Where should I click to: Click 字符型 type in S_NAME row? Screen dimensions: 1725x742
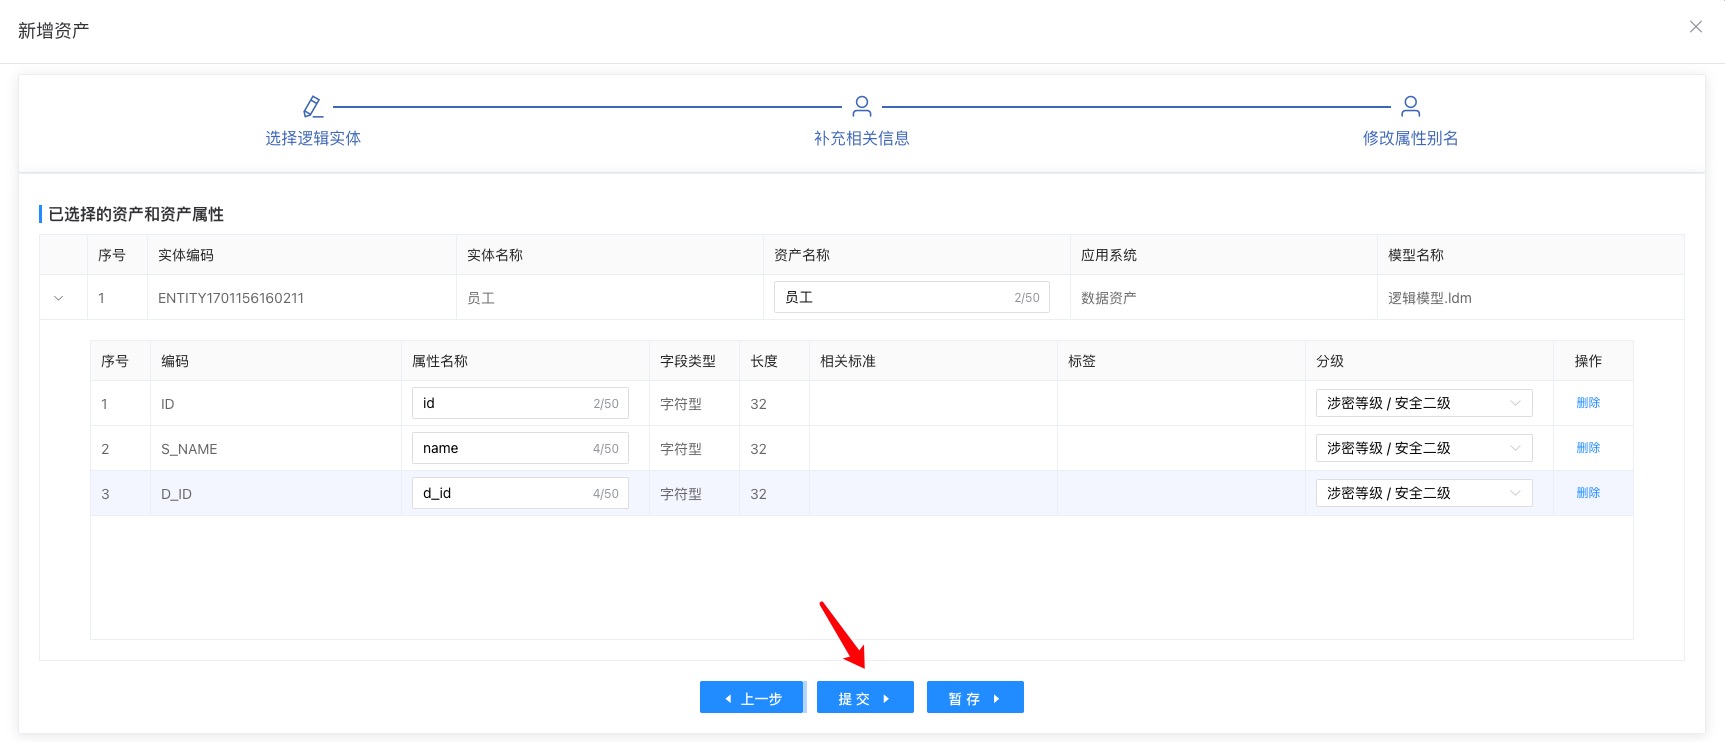(x=681, y=449)
